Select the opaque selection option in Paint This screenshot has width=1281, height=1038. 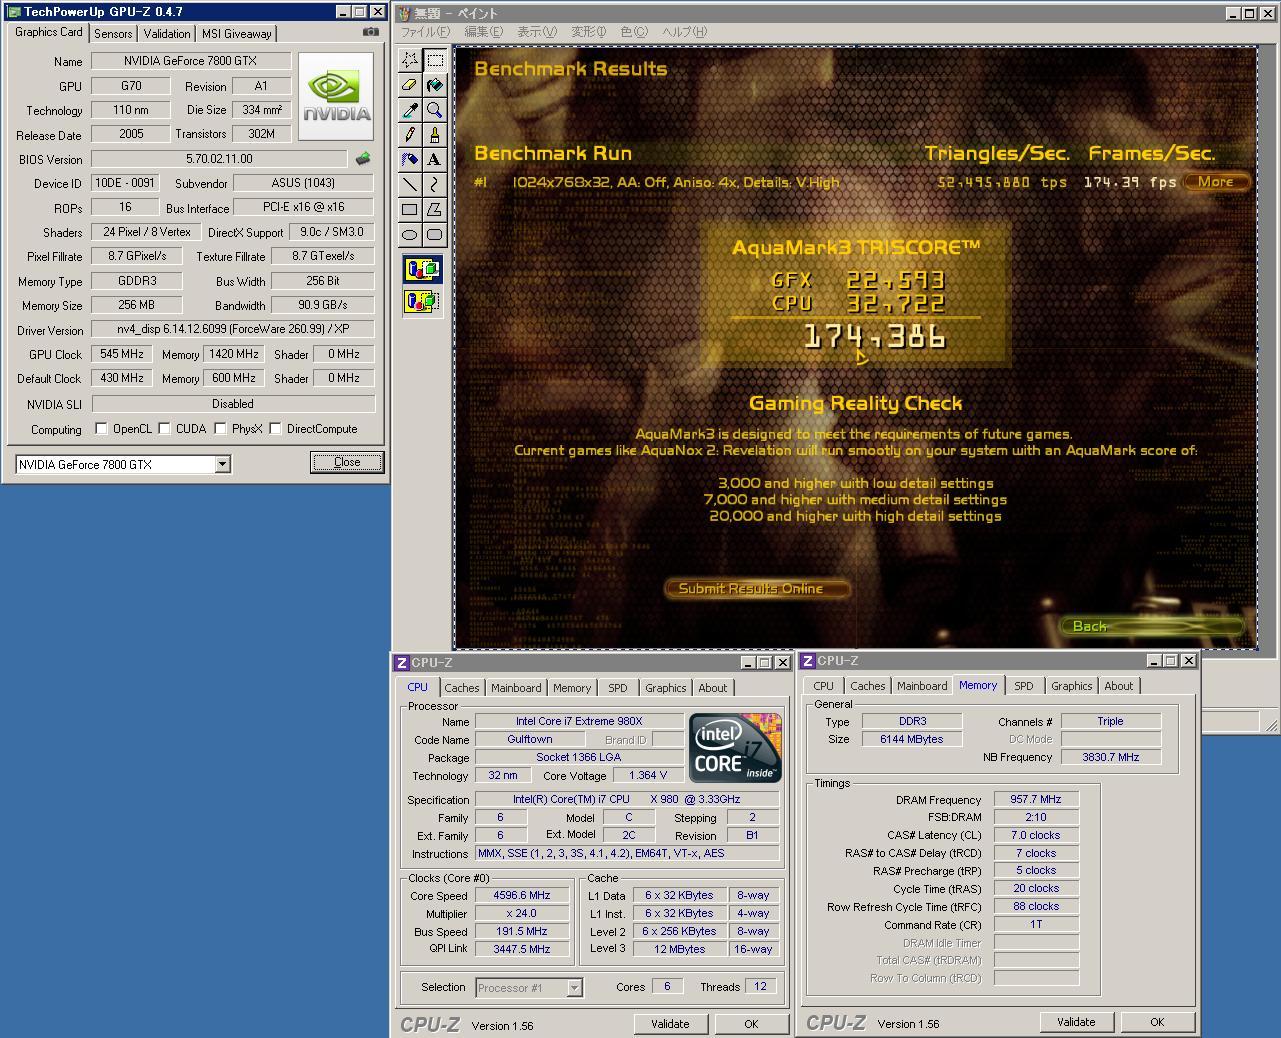pyautogui.click(x=422, y=269)
